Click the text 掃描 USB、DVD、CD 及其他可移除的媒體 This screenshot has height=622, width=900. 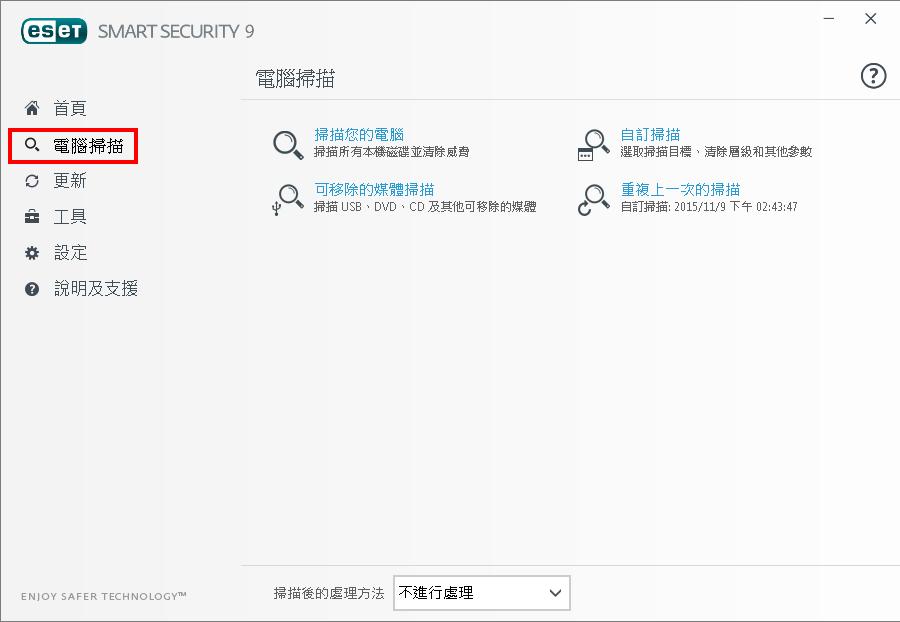pyautogui.click(x=425, y=207)
